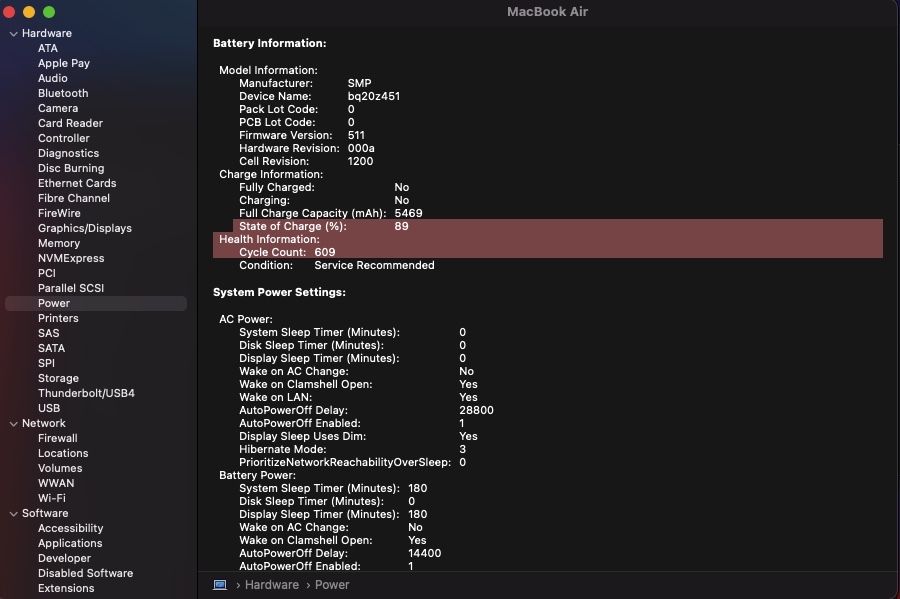This screenshot has width=900, height=599.
Task: Select the Network category label
Action: 44,423
